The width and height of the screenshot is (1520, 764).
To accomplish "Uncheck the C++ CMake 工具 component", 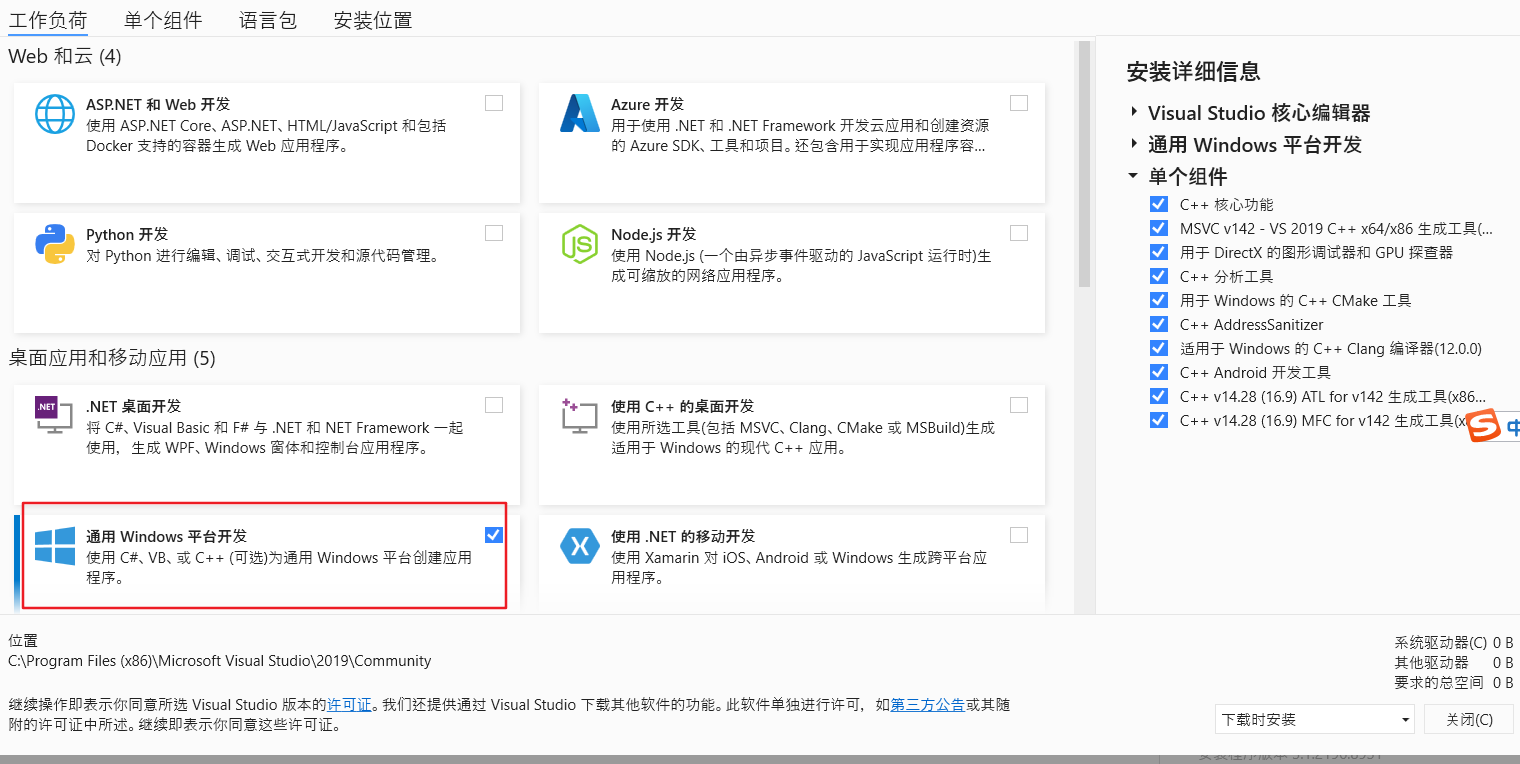I will pos(1159,300).
